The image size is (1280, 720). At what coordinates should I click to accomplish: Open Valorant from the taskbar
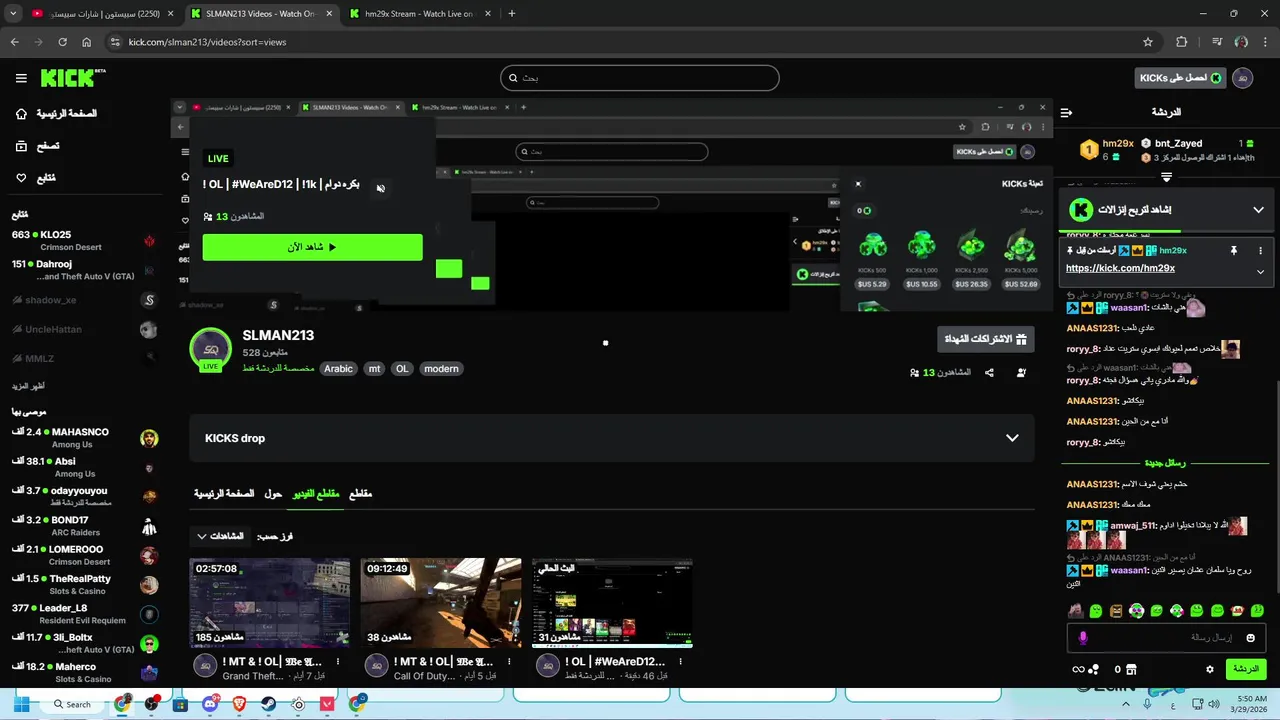tap(327, 704)
